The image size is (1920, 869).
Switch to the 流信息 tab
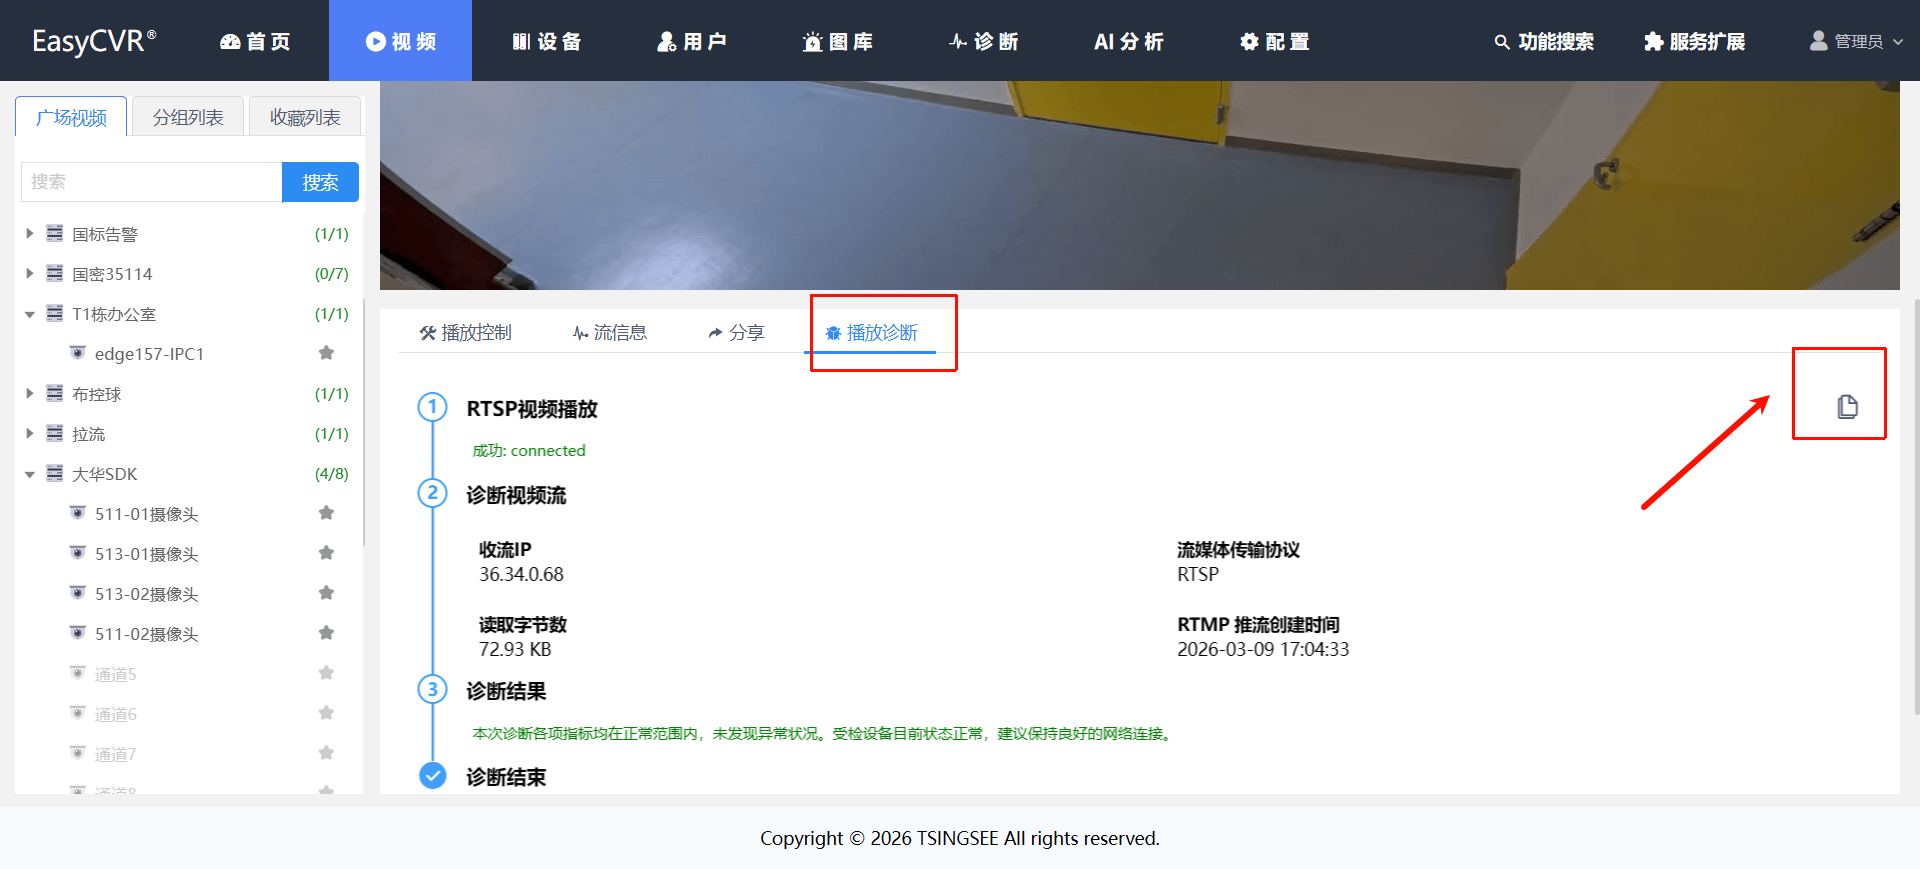click(609, 332)
